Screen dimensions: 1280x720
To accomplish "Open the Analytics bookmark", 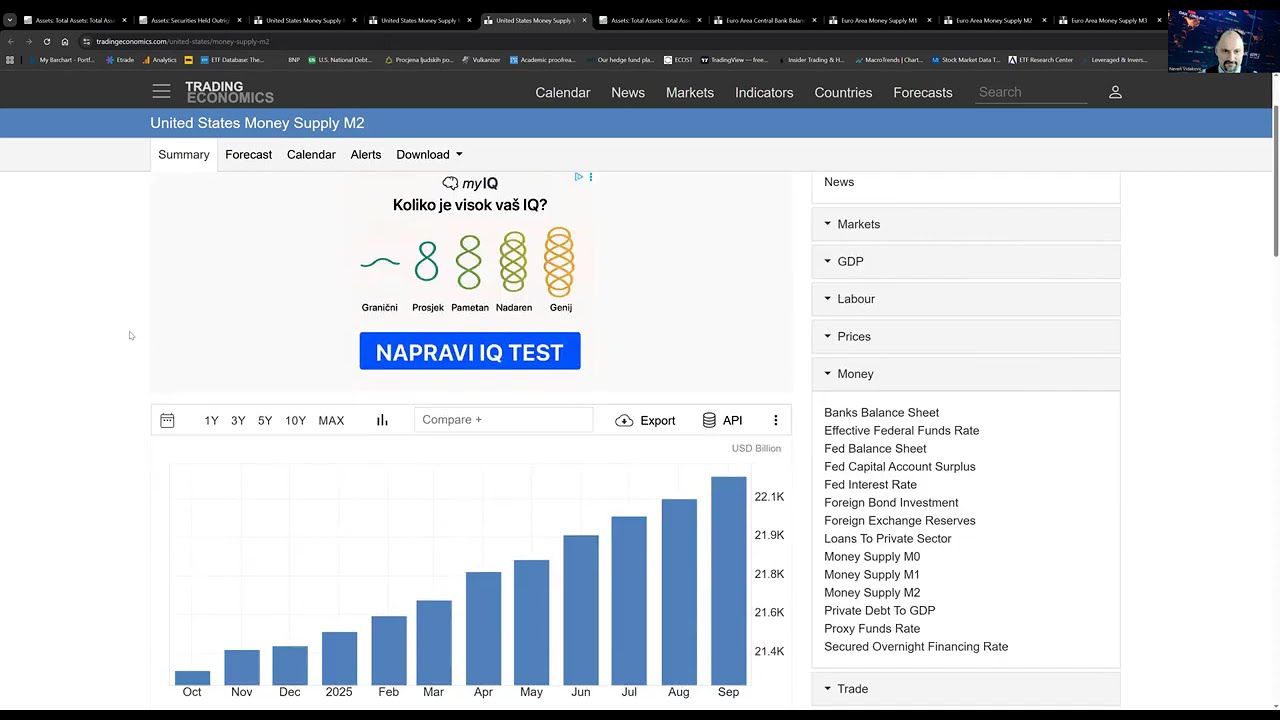I will coord(160,60).
